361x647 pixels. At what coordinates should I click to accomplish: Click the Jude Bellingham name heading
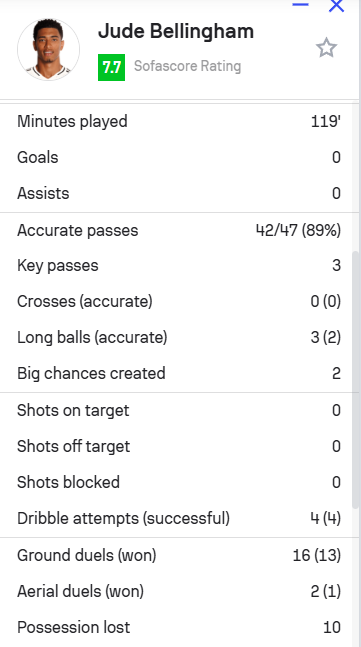tap(176, 31)
